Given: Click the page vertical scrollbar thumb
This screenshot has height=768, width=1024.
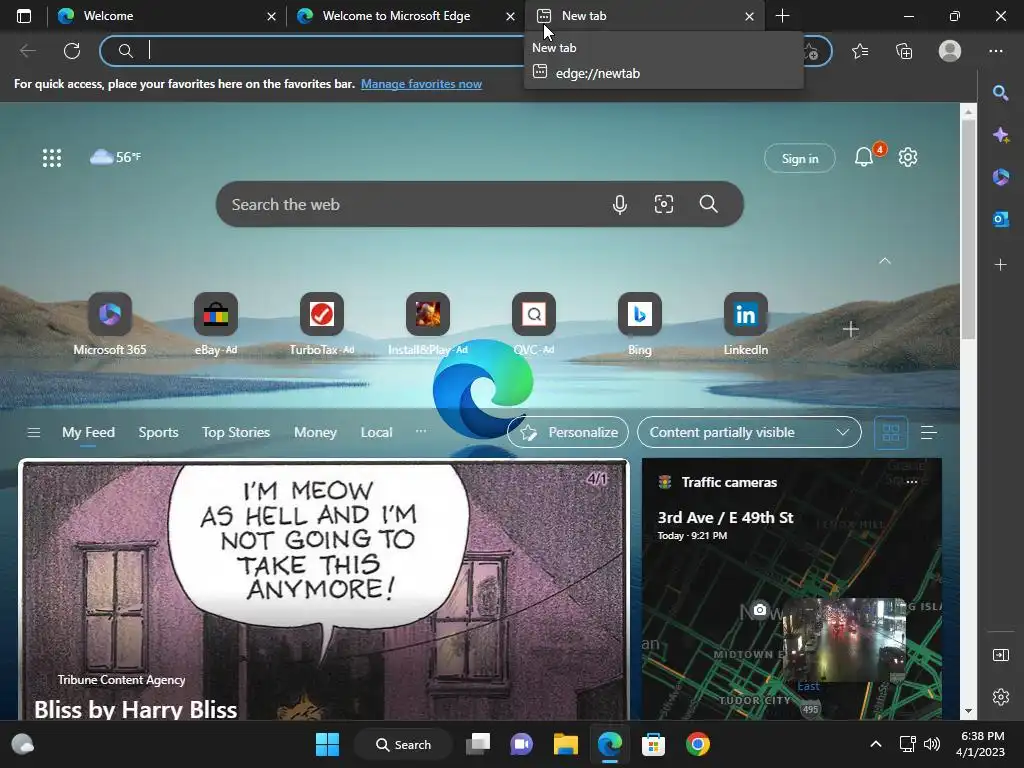Looking at the screenshot, I should [x=968, y=229].
